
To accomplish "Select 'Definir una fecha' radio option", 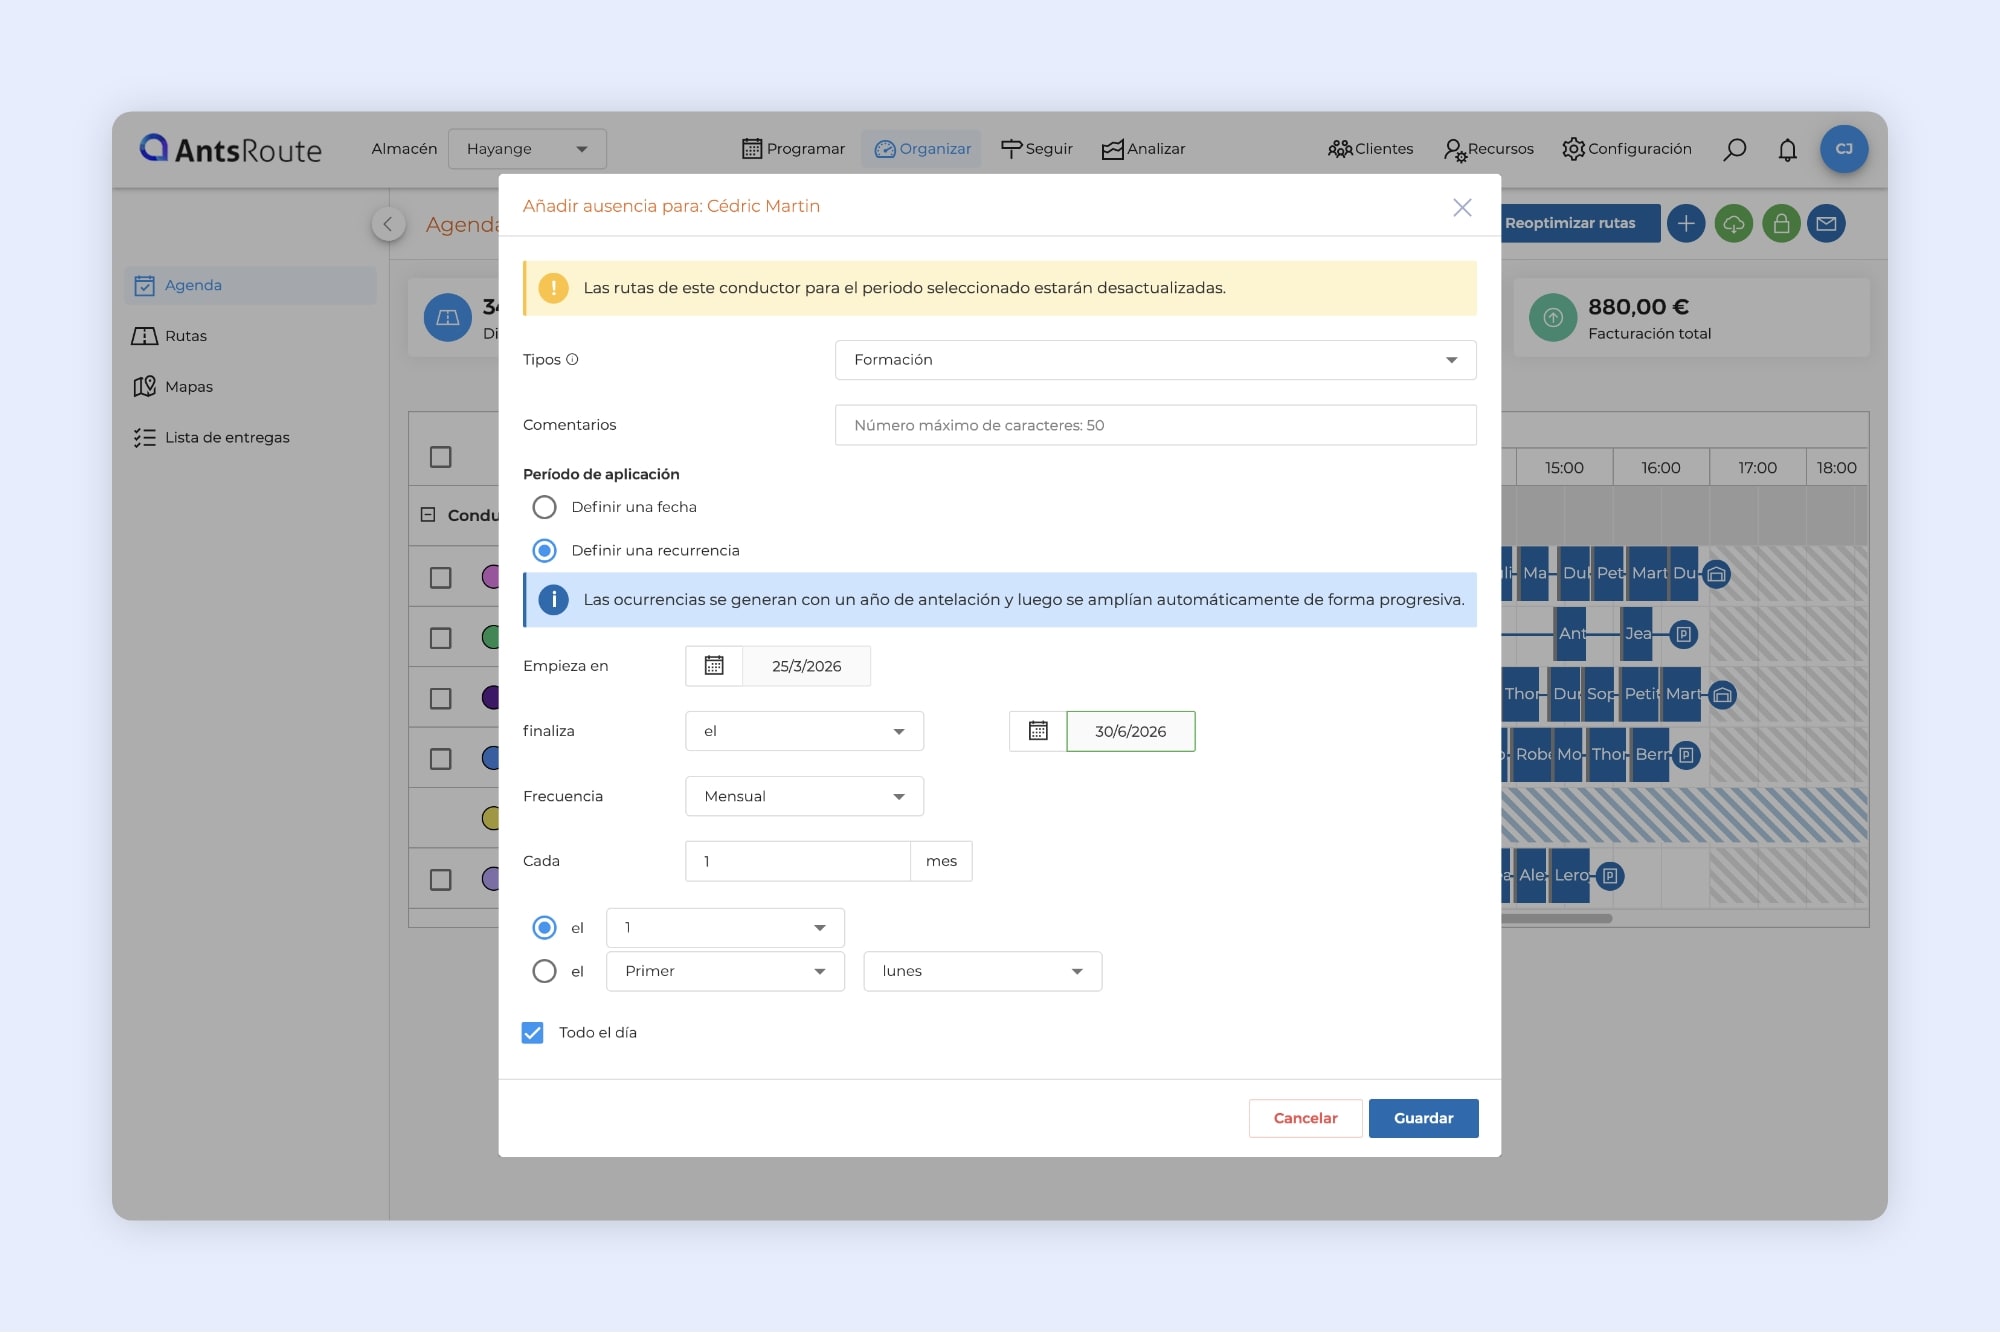I will point(544,507).
